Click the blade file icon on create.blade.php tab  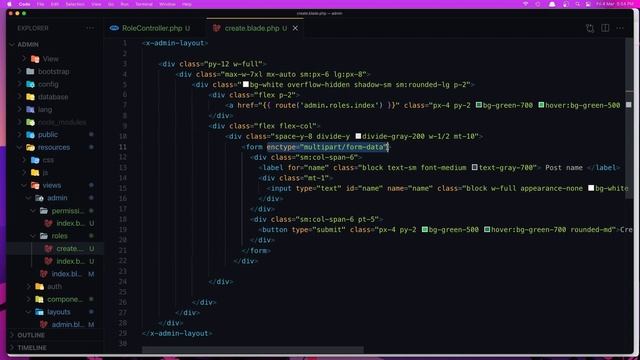click(217, 28)
